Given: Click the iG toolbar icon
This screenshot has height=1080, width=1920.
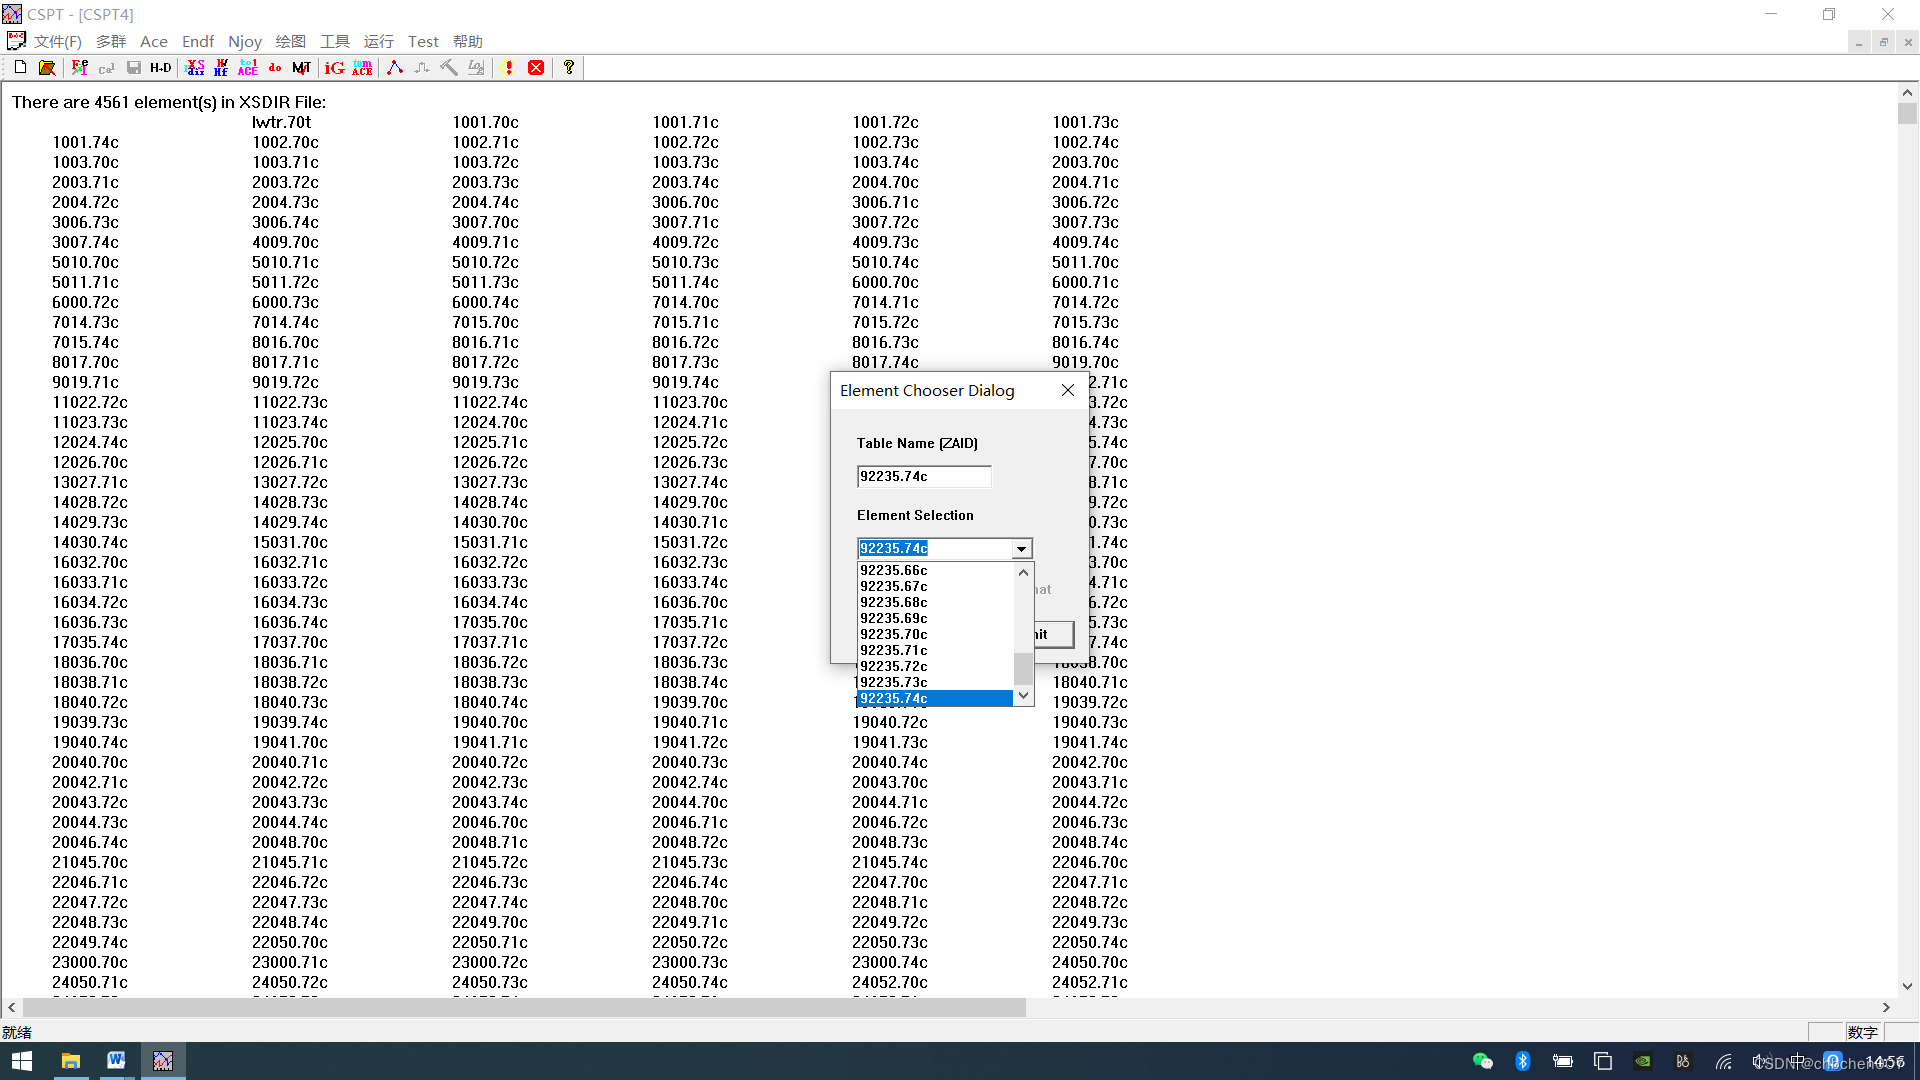Looking at the screenshot, I should (334, 67).
